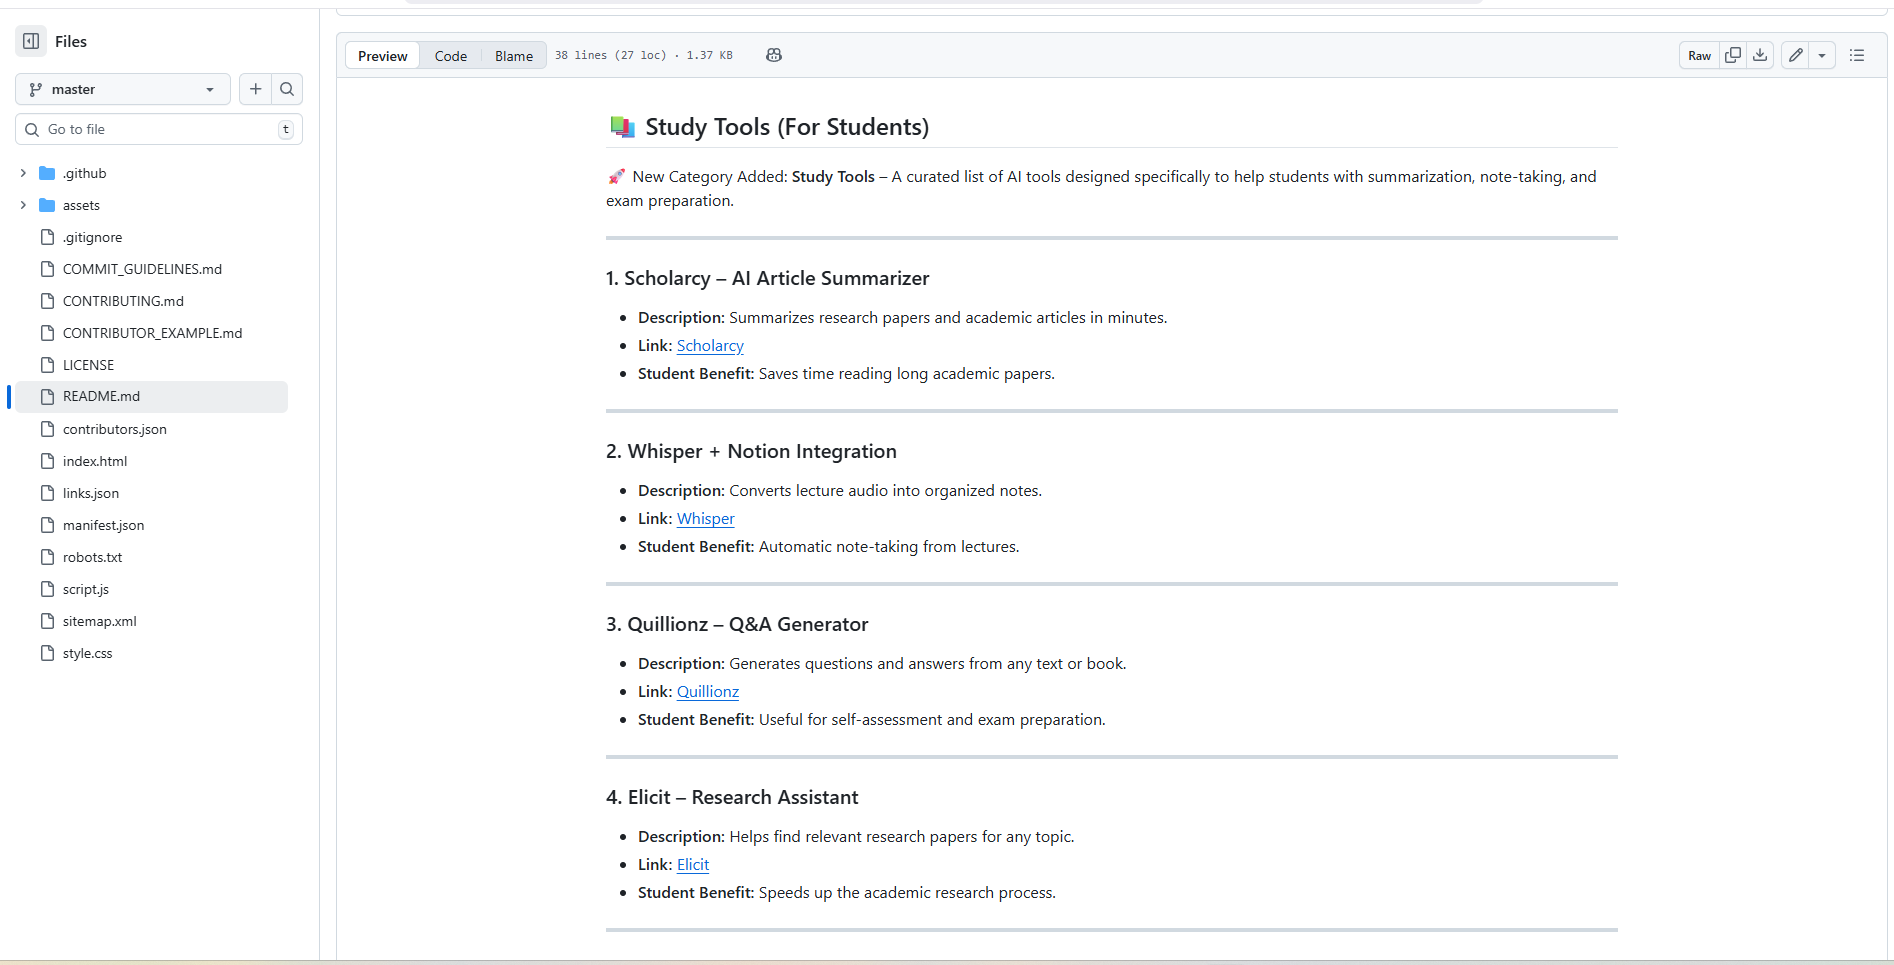Viewport: 1894px width, 965px height.
Task: Switch to the Preview tab
Action: (382, 56)
